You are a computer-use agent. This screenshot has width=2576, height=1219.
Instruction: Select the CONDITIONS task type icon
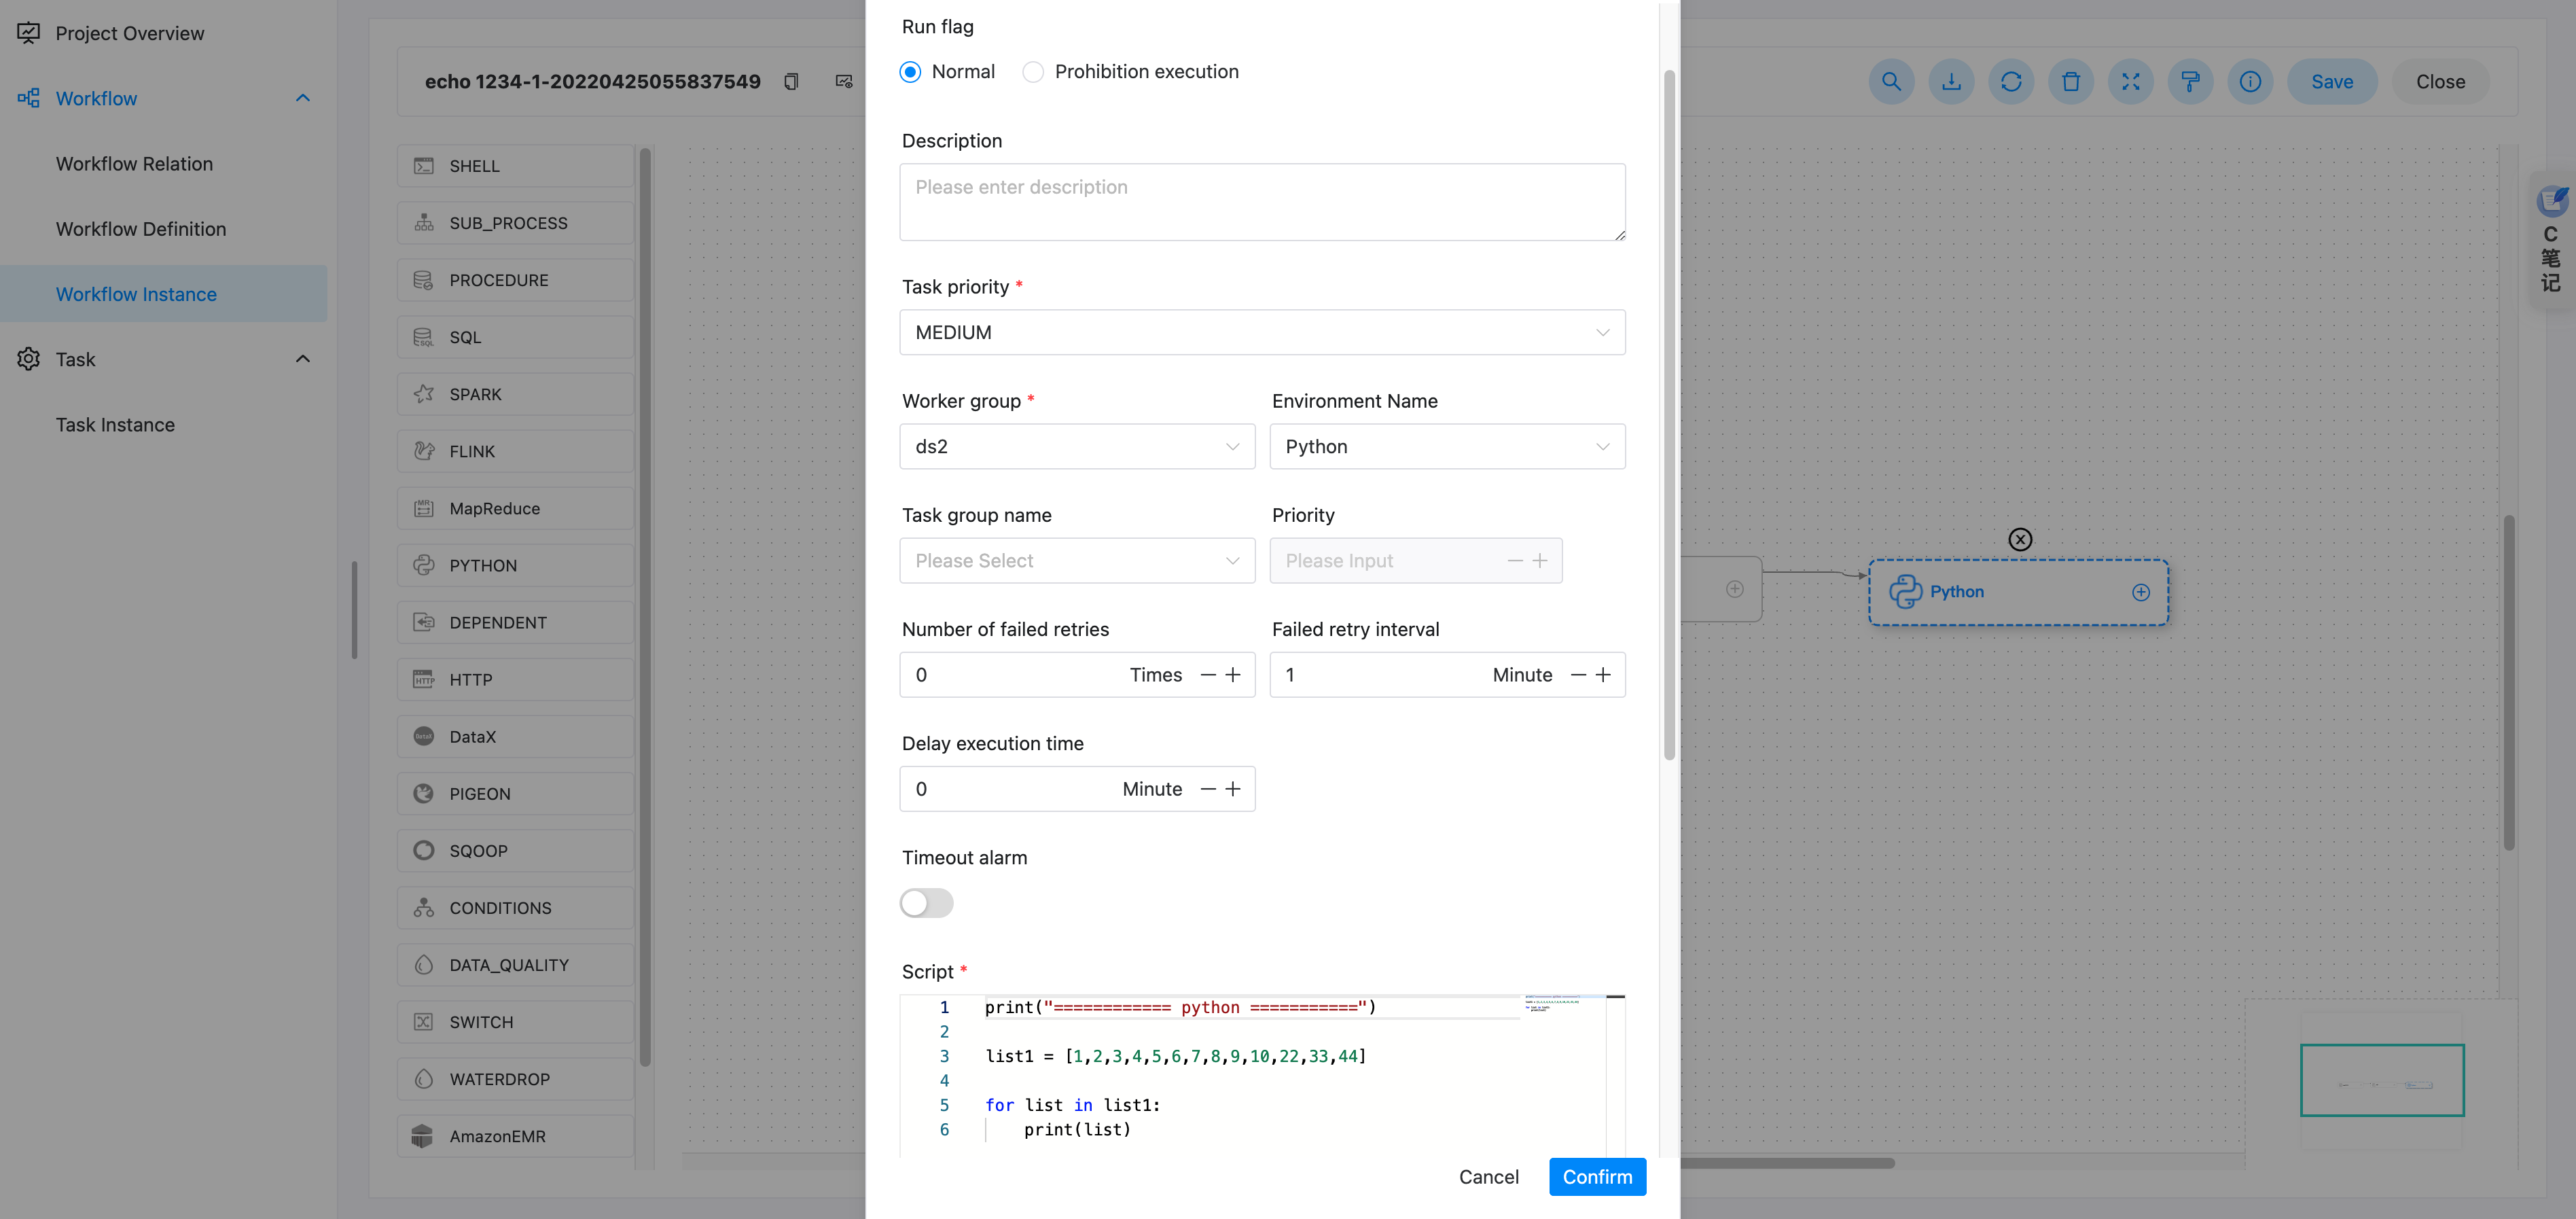[424, 907]
